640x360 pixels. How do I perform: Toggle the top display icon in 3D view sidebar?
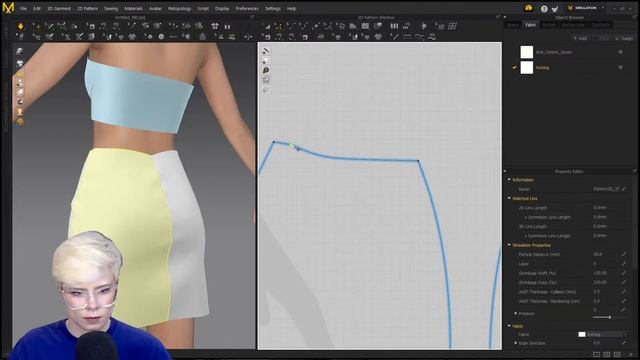point(20,51)
